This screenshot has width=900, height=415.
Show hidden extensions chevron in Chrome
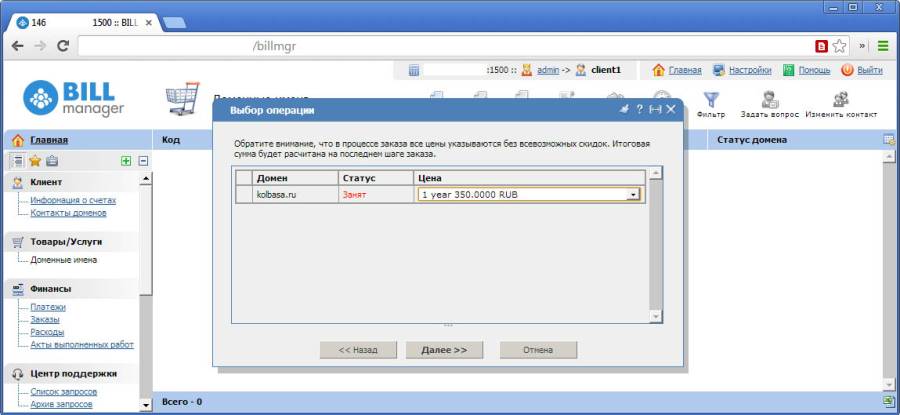tap(862, 46)
